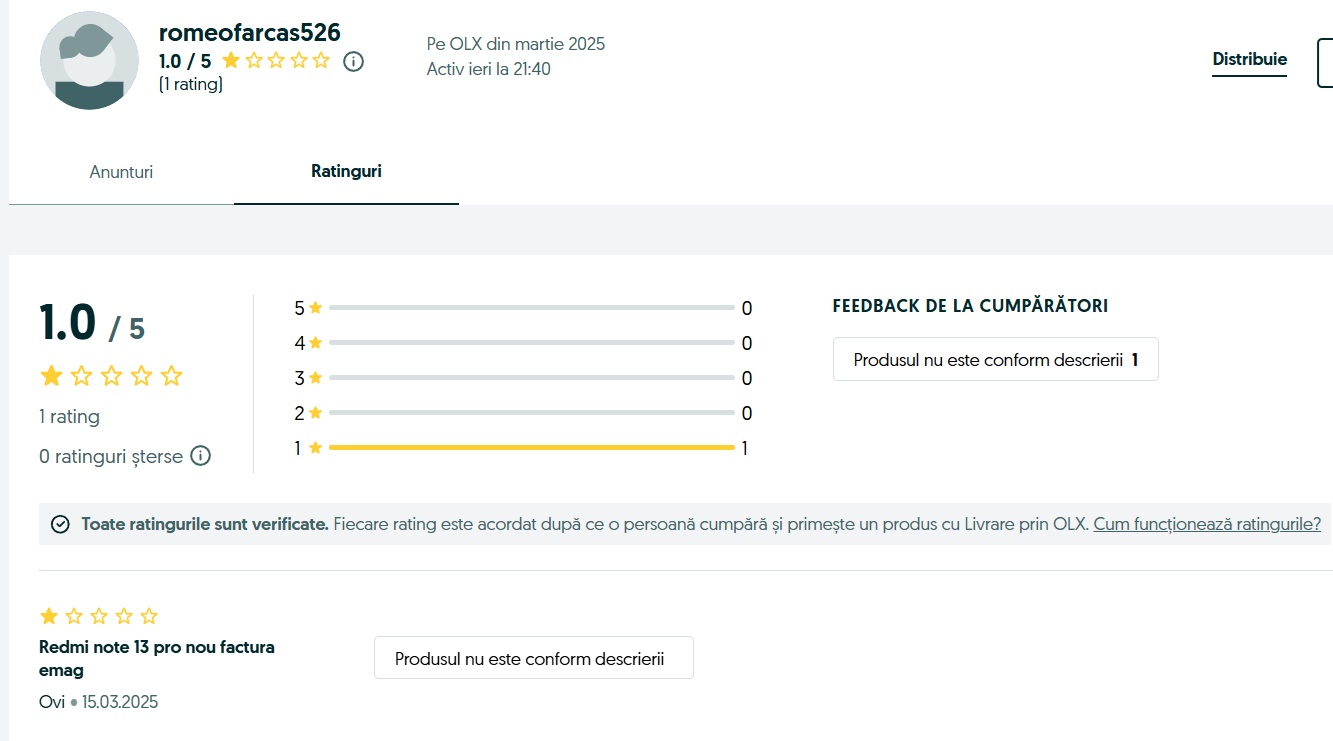The height and width of the screenshot is (741, 1333).
Task: Click the verified checkmark icon in banner
Action: (60, 524)
